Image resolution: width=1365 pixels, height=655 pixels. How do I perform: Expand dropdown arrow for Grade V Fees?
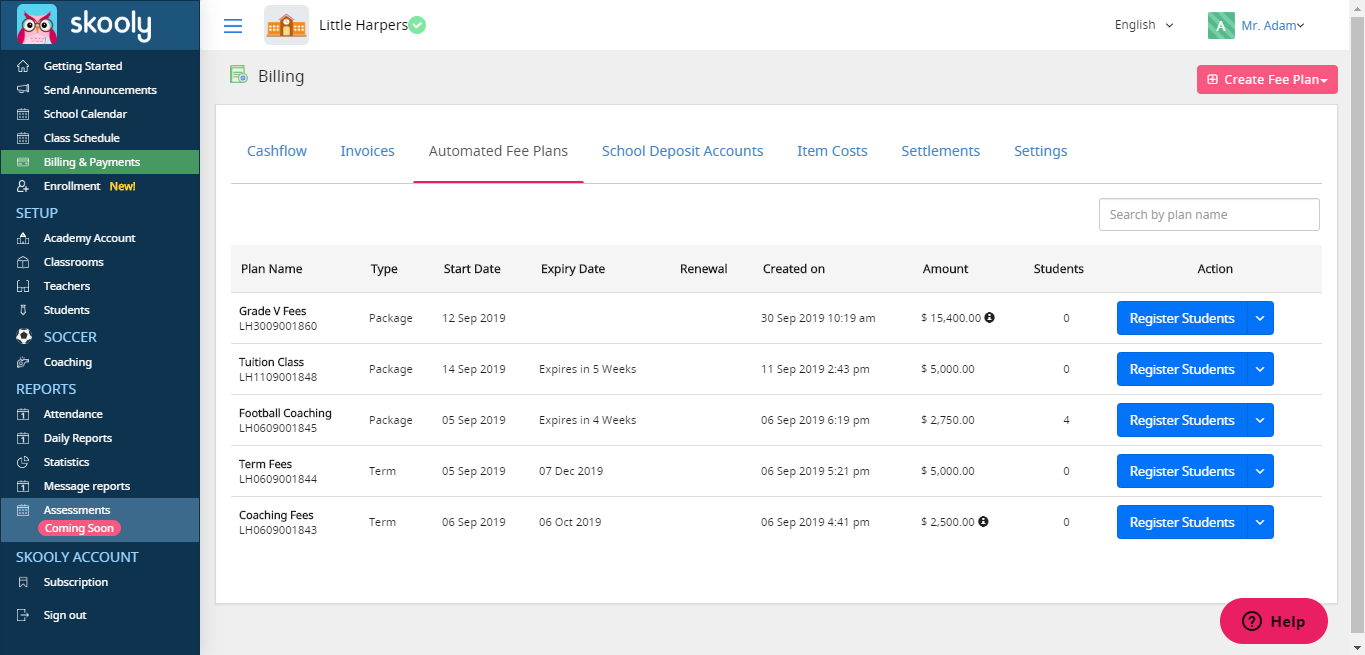(x=1260, y=318)
